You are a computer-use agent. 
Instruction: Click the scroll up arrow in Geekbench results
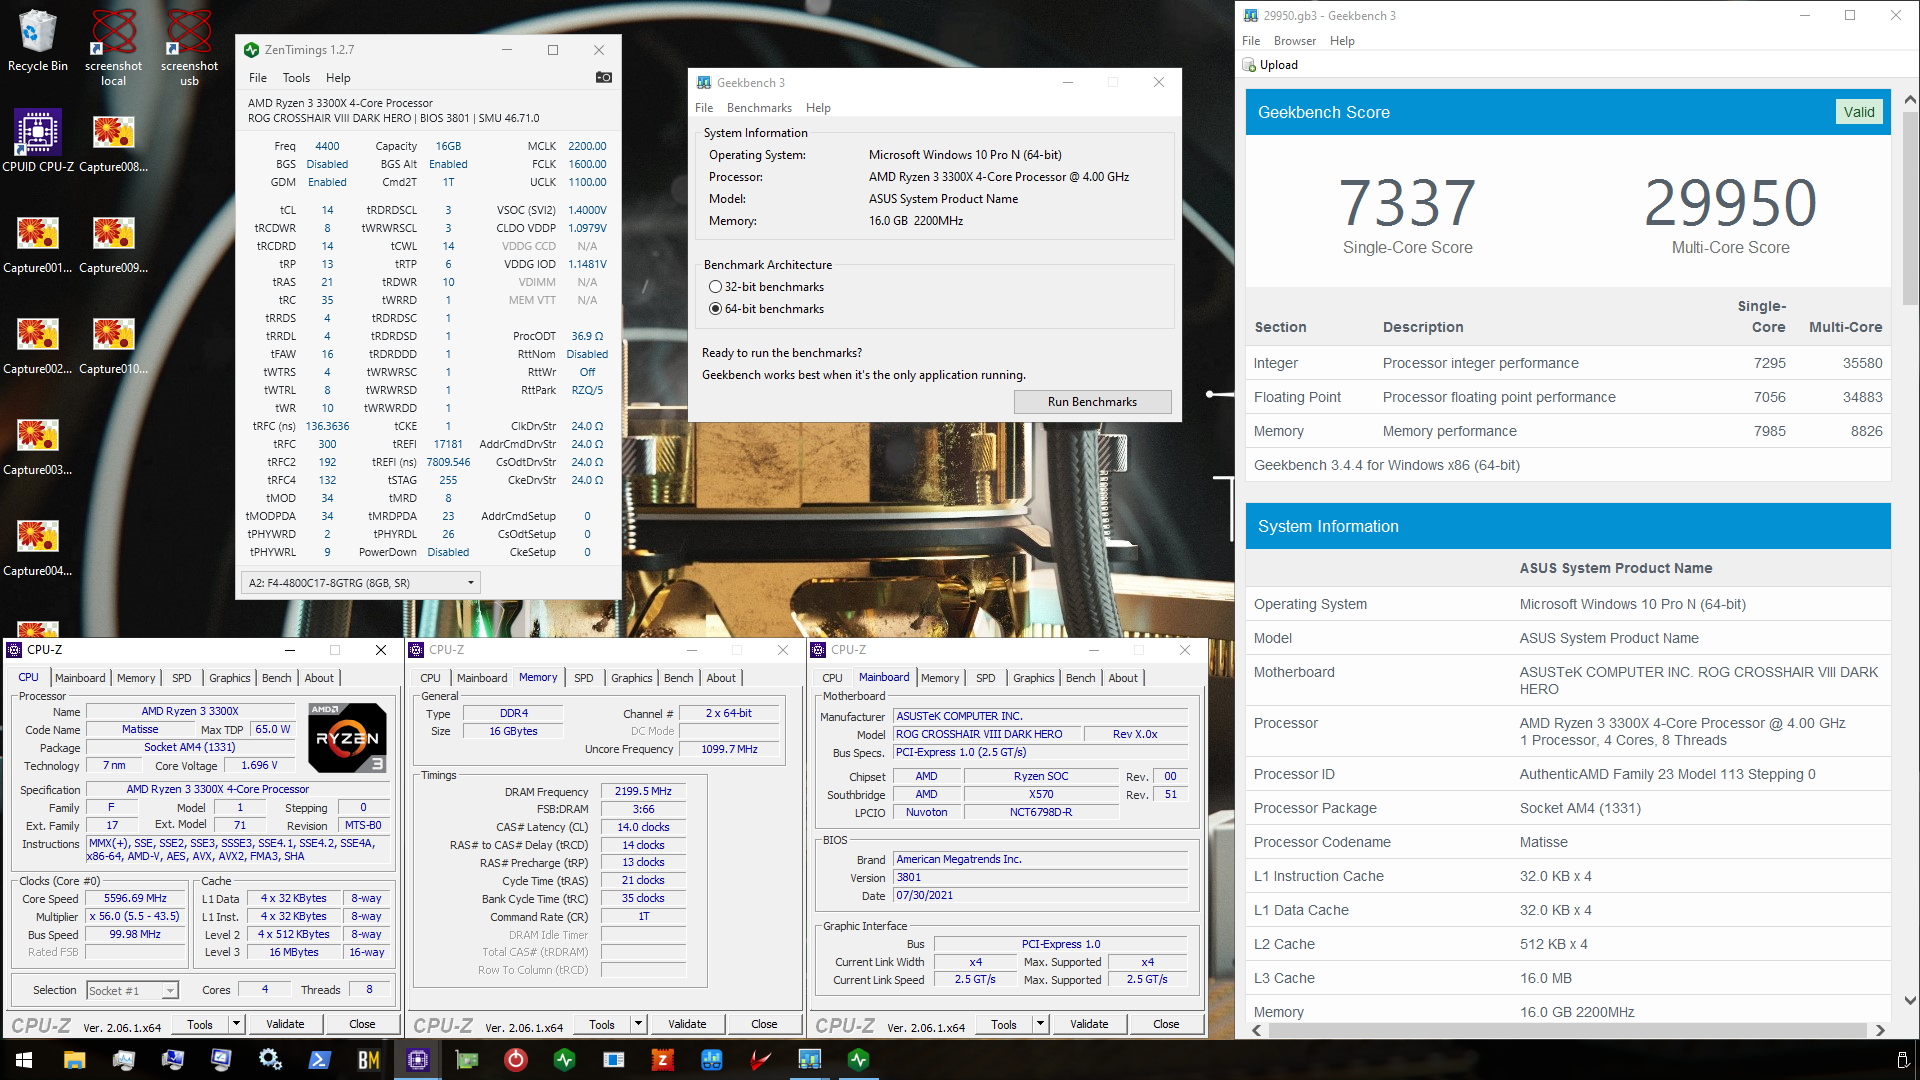[1910, 100]
